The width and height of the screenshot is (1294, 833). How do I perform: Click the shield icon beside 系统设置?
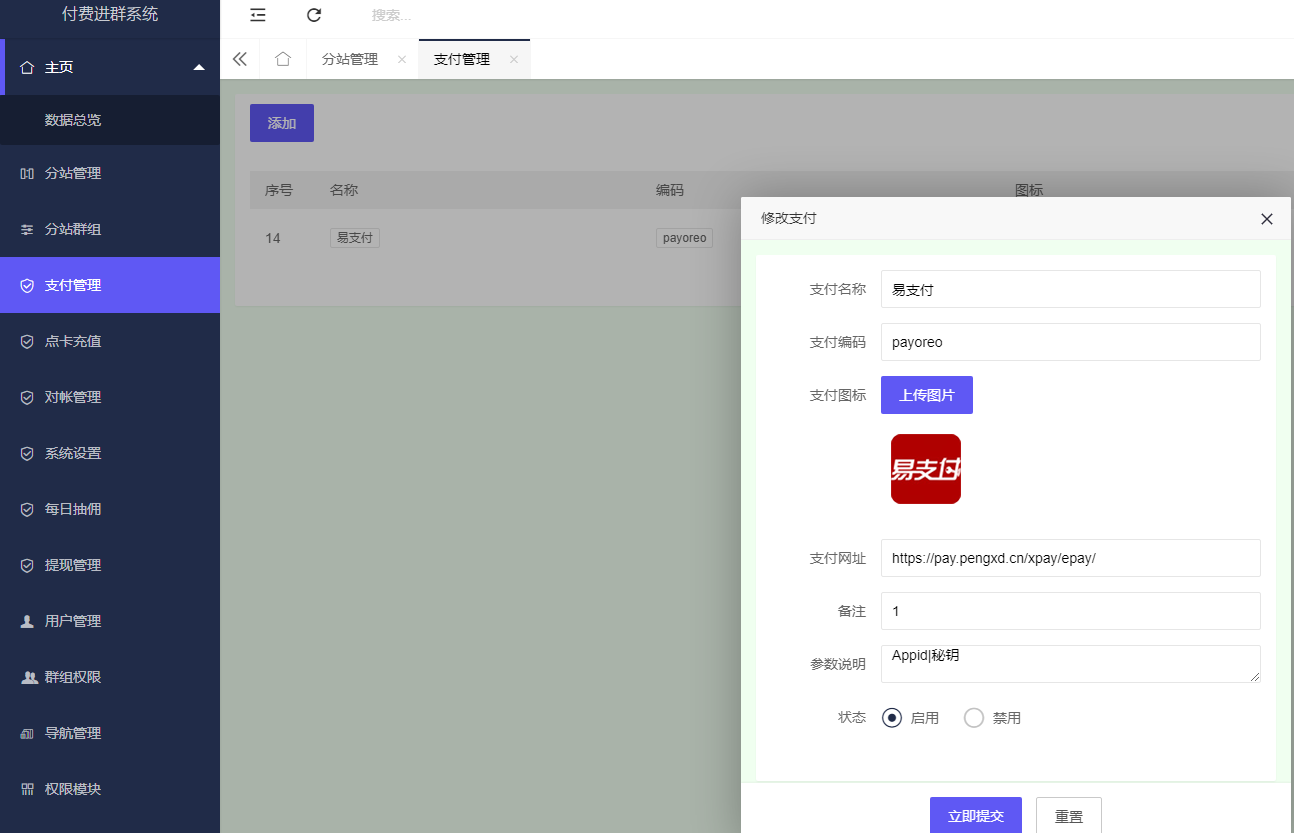[27, 453]
